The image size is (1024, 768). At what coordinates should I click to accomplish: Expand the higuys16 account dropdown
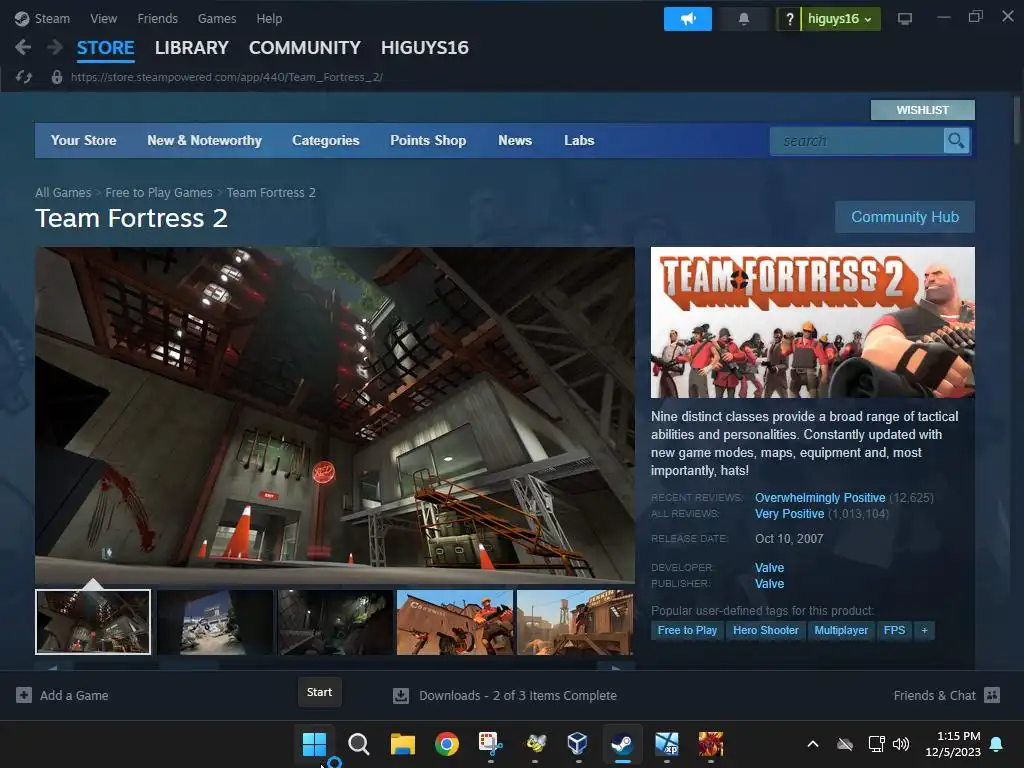pos(840,19)
